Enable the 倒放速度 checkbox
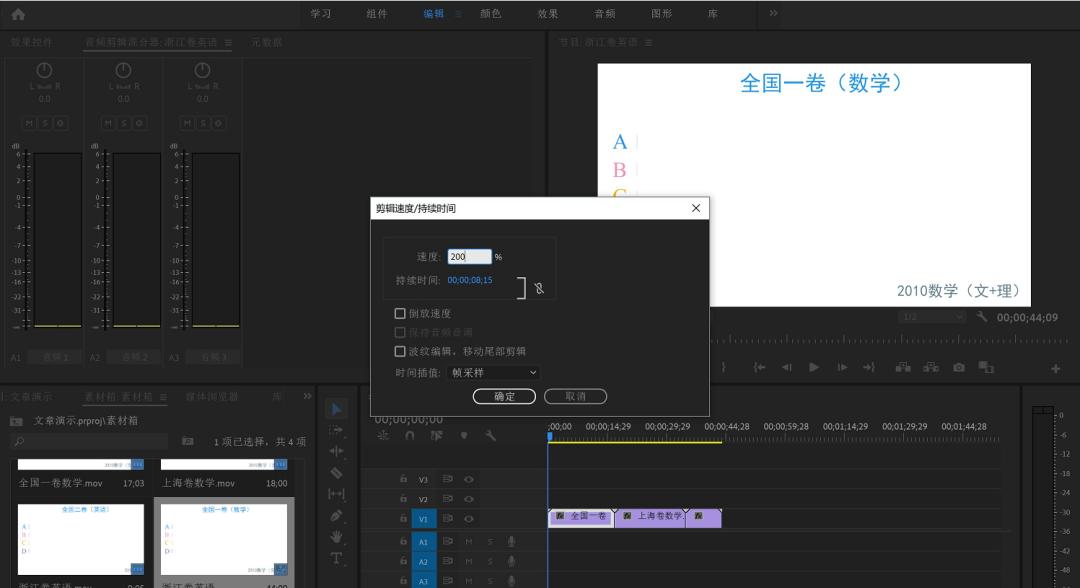1080x588 pixels. 400,313
